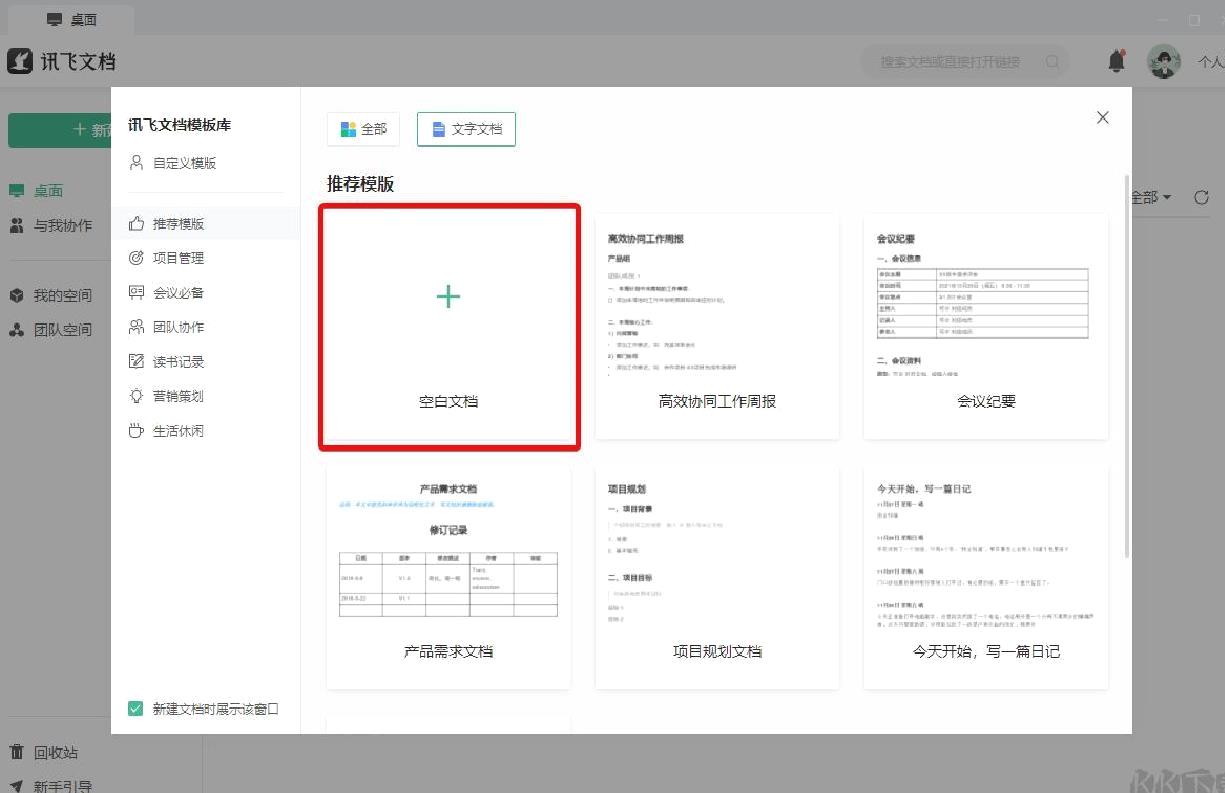Choose the 高效协同工作周报 template
Image resolution: width=1225 pixels, height=793 pixels.
[717, 326]
